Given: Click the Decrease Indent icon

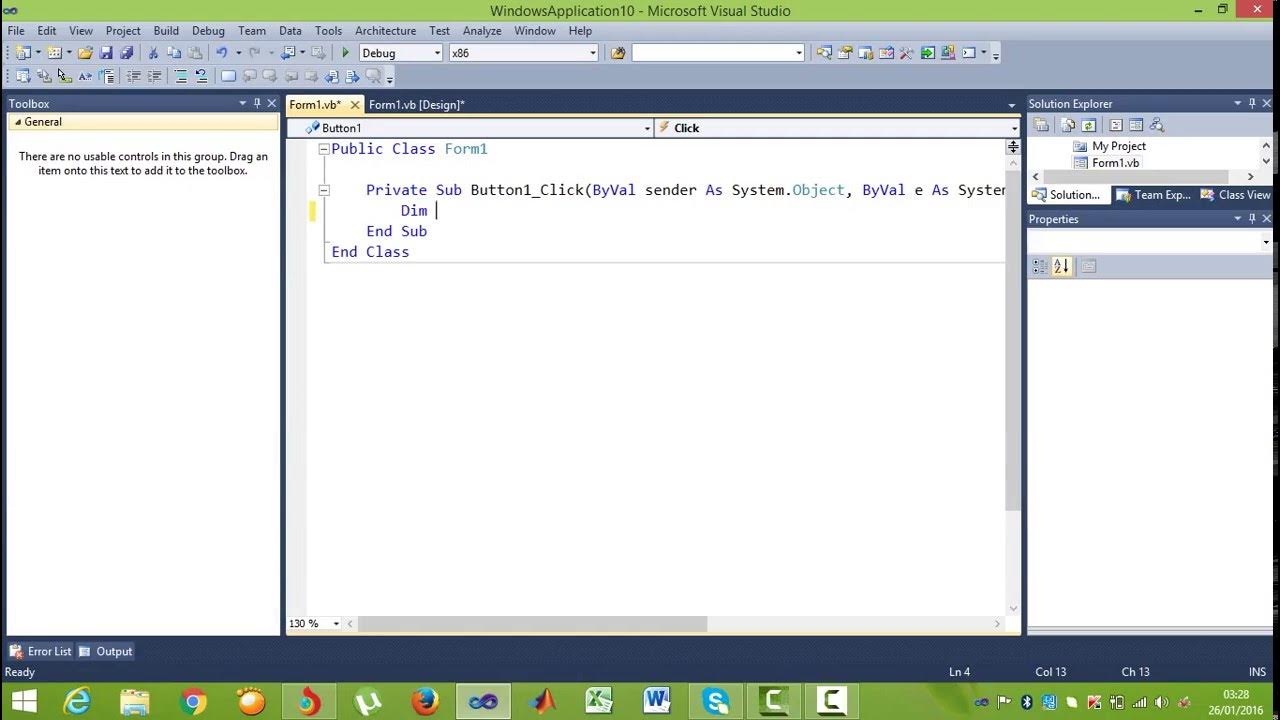Looking at the screenshot, I should 133,76.
